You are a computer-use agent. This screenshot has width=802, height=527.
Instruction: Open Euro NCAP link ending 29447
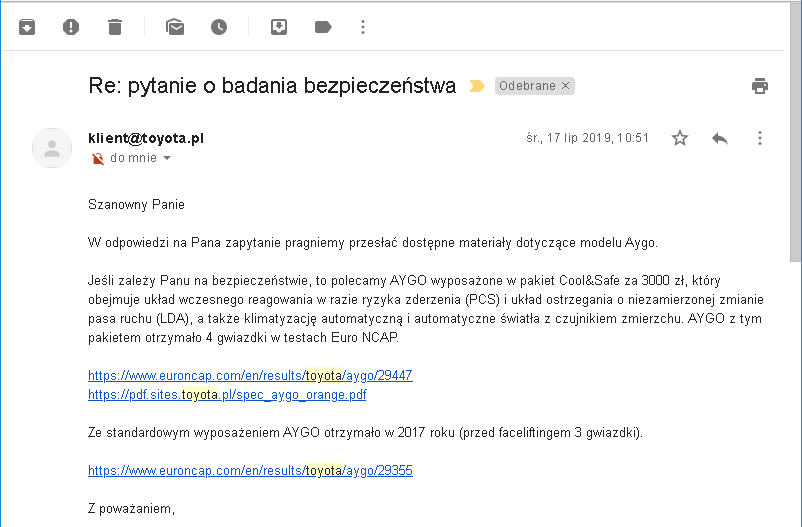(250, 376)
